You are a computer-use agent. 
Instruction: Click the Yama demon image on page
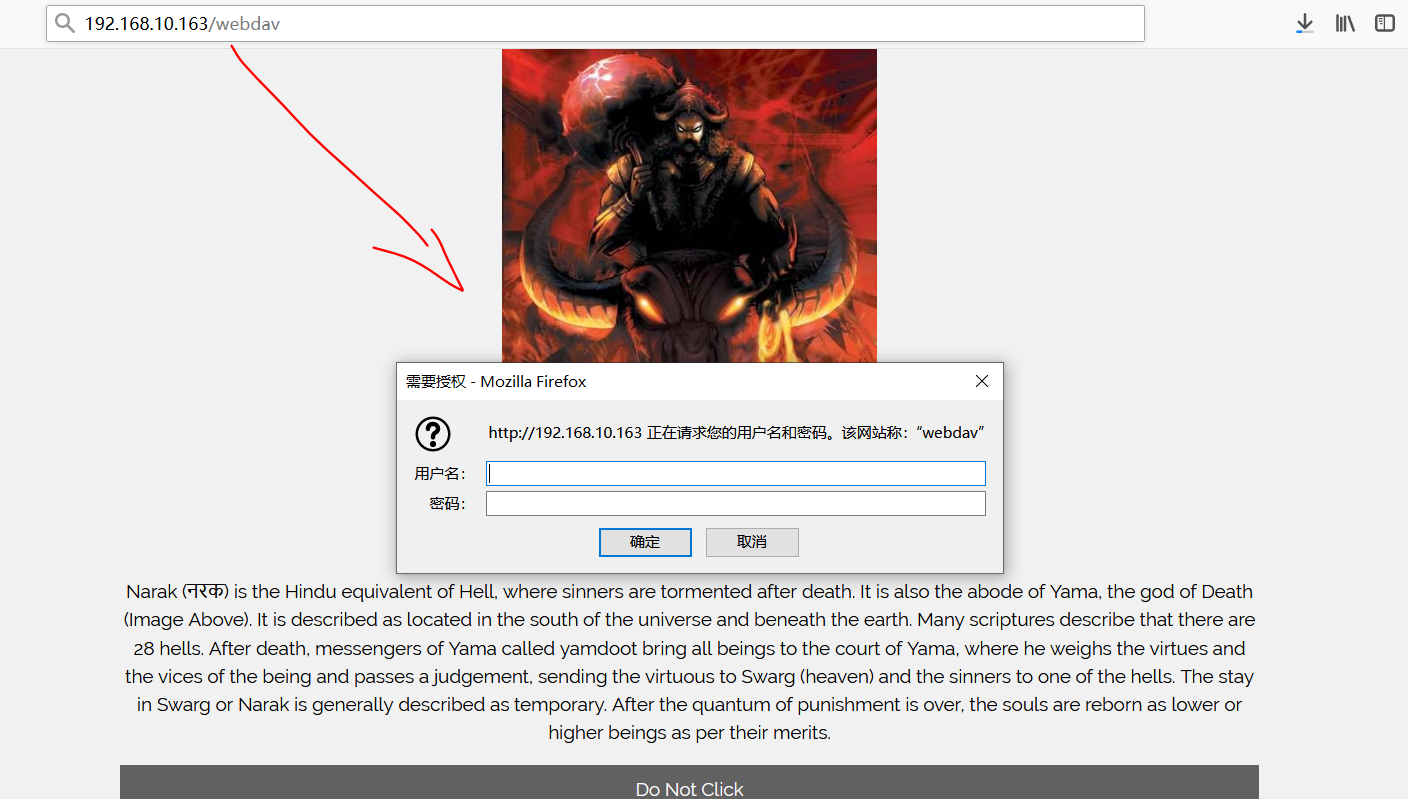point(689,205)
